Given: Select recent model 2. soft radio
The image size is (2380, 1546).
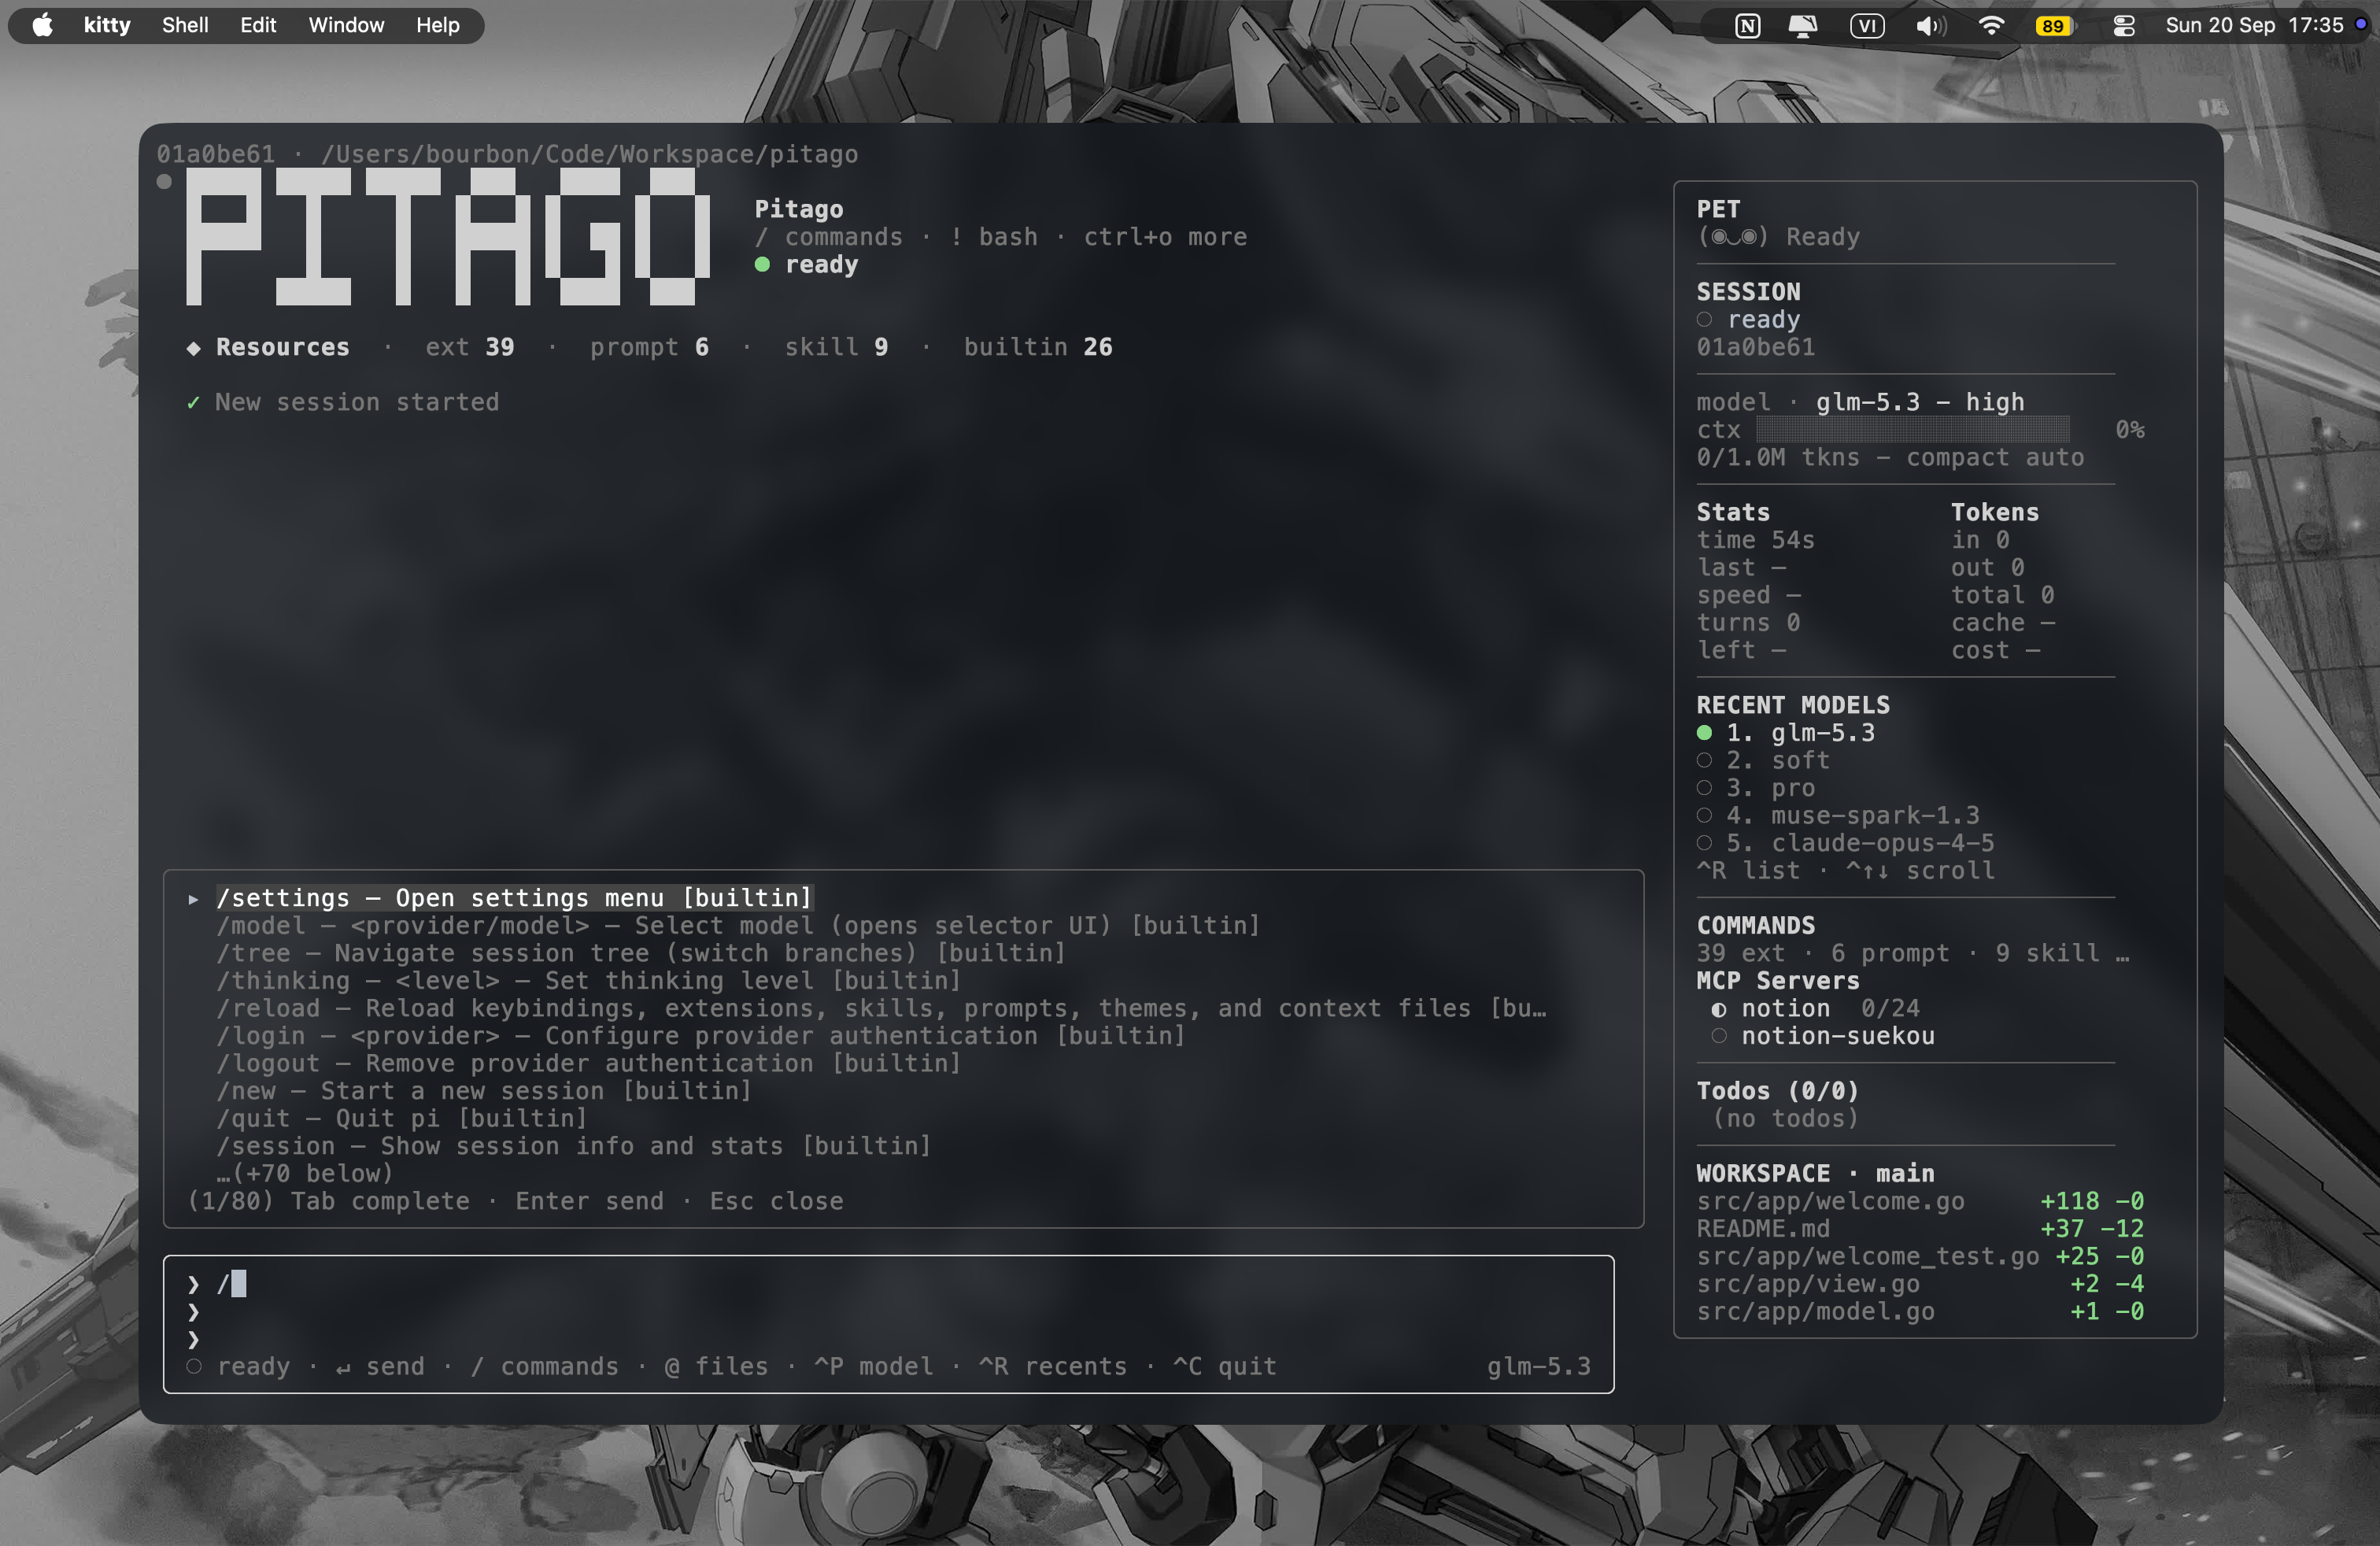Looking at the screenshot, I should pos(1704,761).
